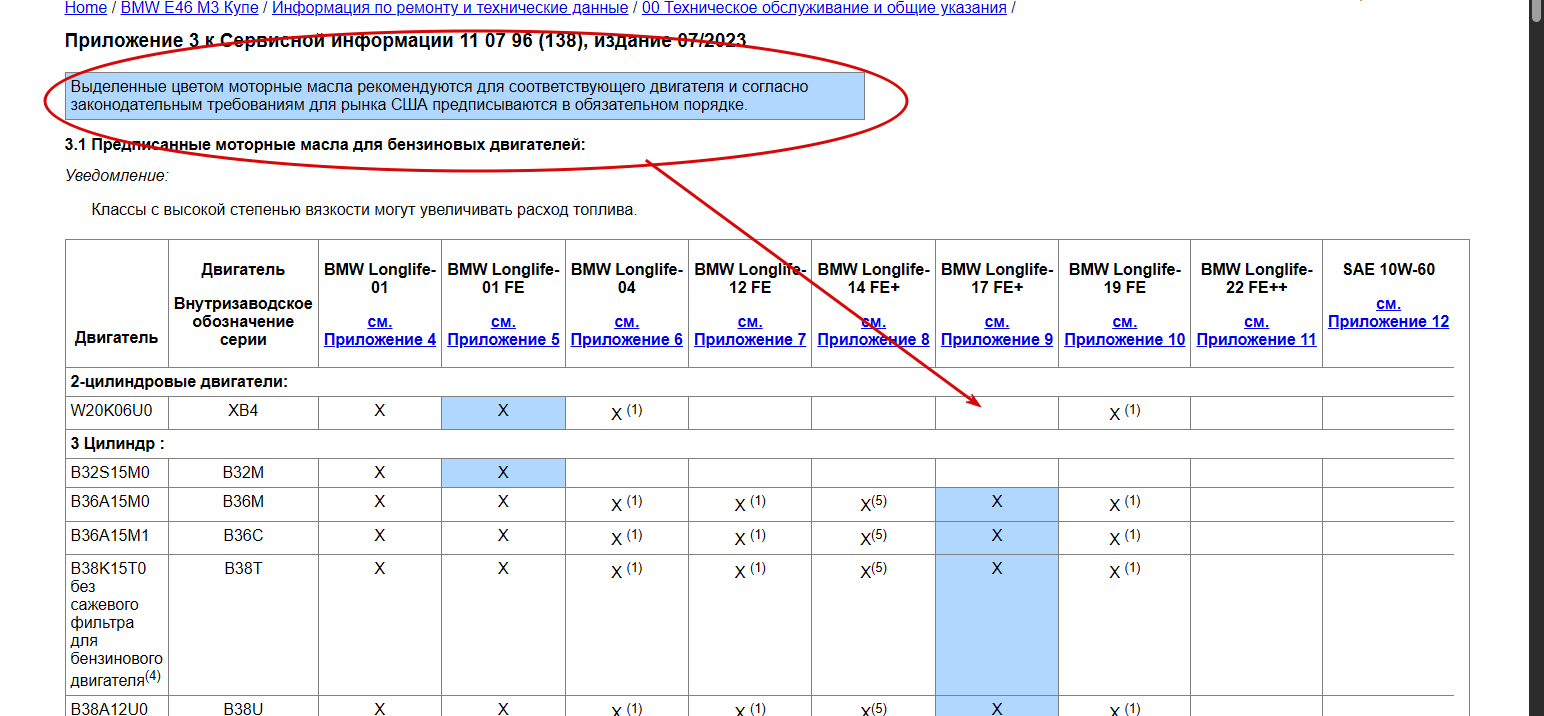The image size is (1544, 716).
Task: Click X(5) in B36A15M0 Longlife-14 FE+ cell
Action: [x=873, y=504]
